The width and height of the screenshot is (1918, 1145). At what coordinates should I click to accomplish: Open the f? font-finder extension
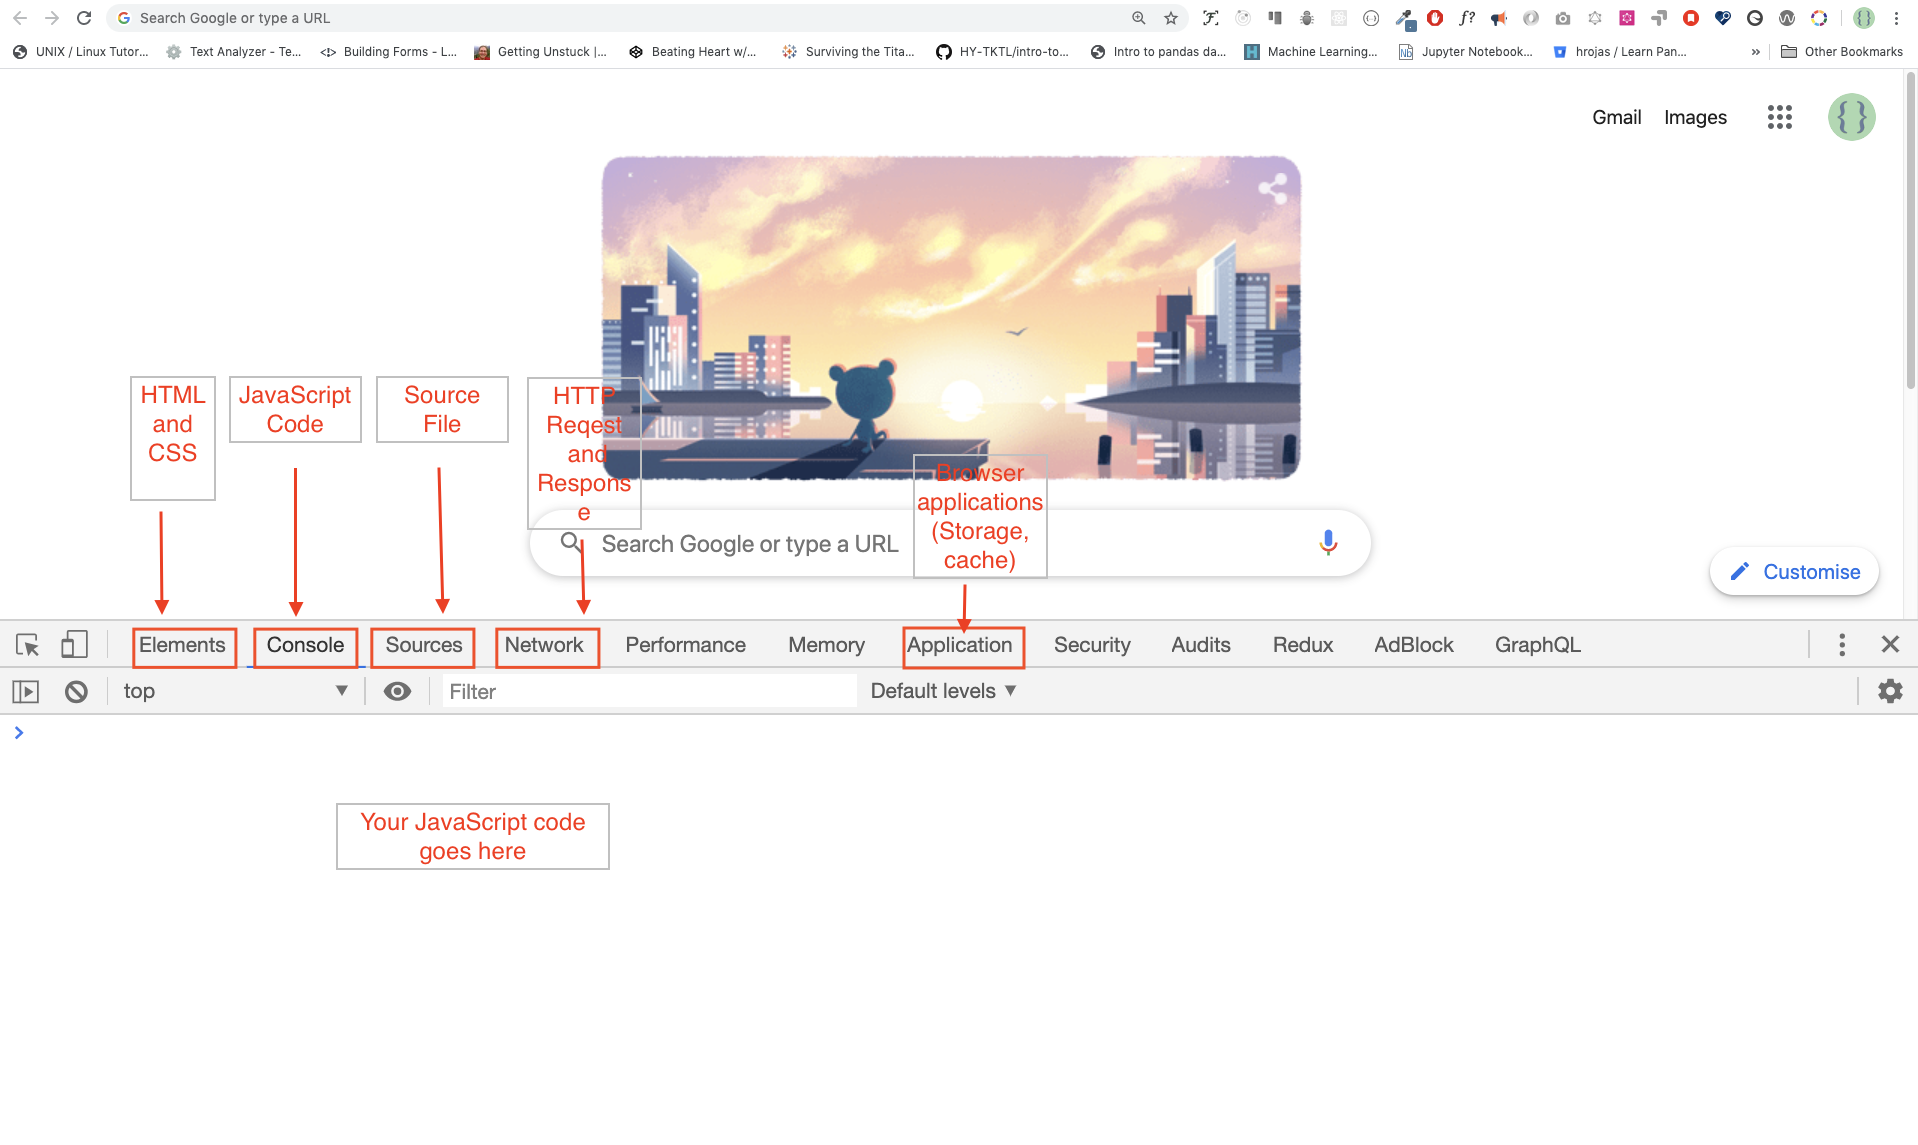coord(1467,18)
